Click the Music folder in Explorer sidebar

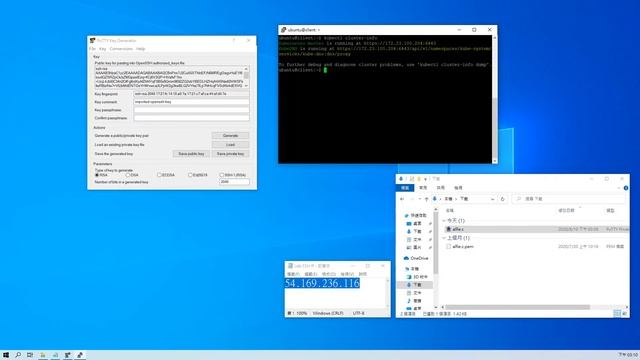(414, 301)
